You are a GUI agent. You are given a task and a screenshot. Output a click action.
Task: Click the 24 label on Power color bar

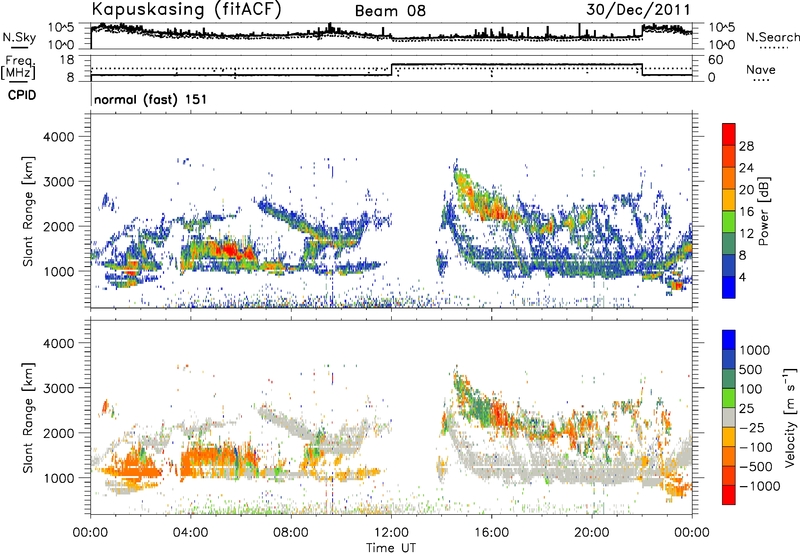click(x=746, y=168)
